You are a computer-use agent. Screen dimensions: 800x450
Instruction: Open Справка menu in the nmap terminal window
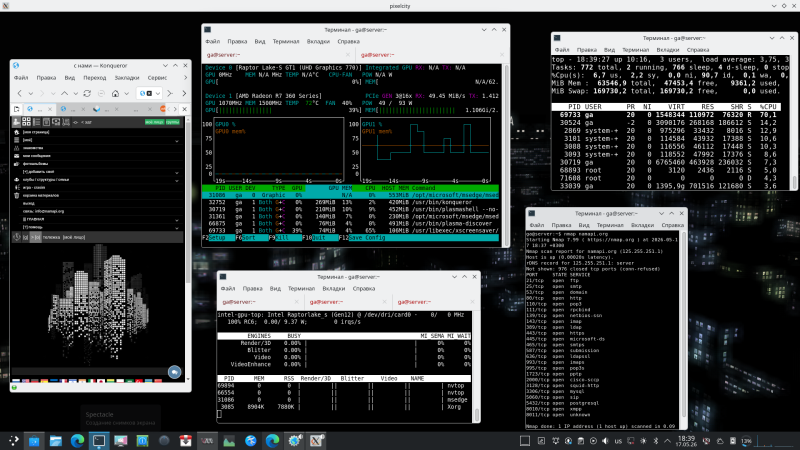point(672,225)
